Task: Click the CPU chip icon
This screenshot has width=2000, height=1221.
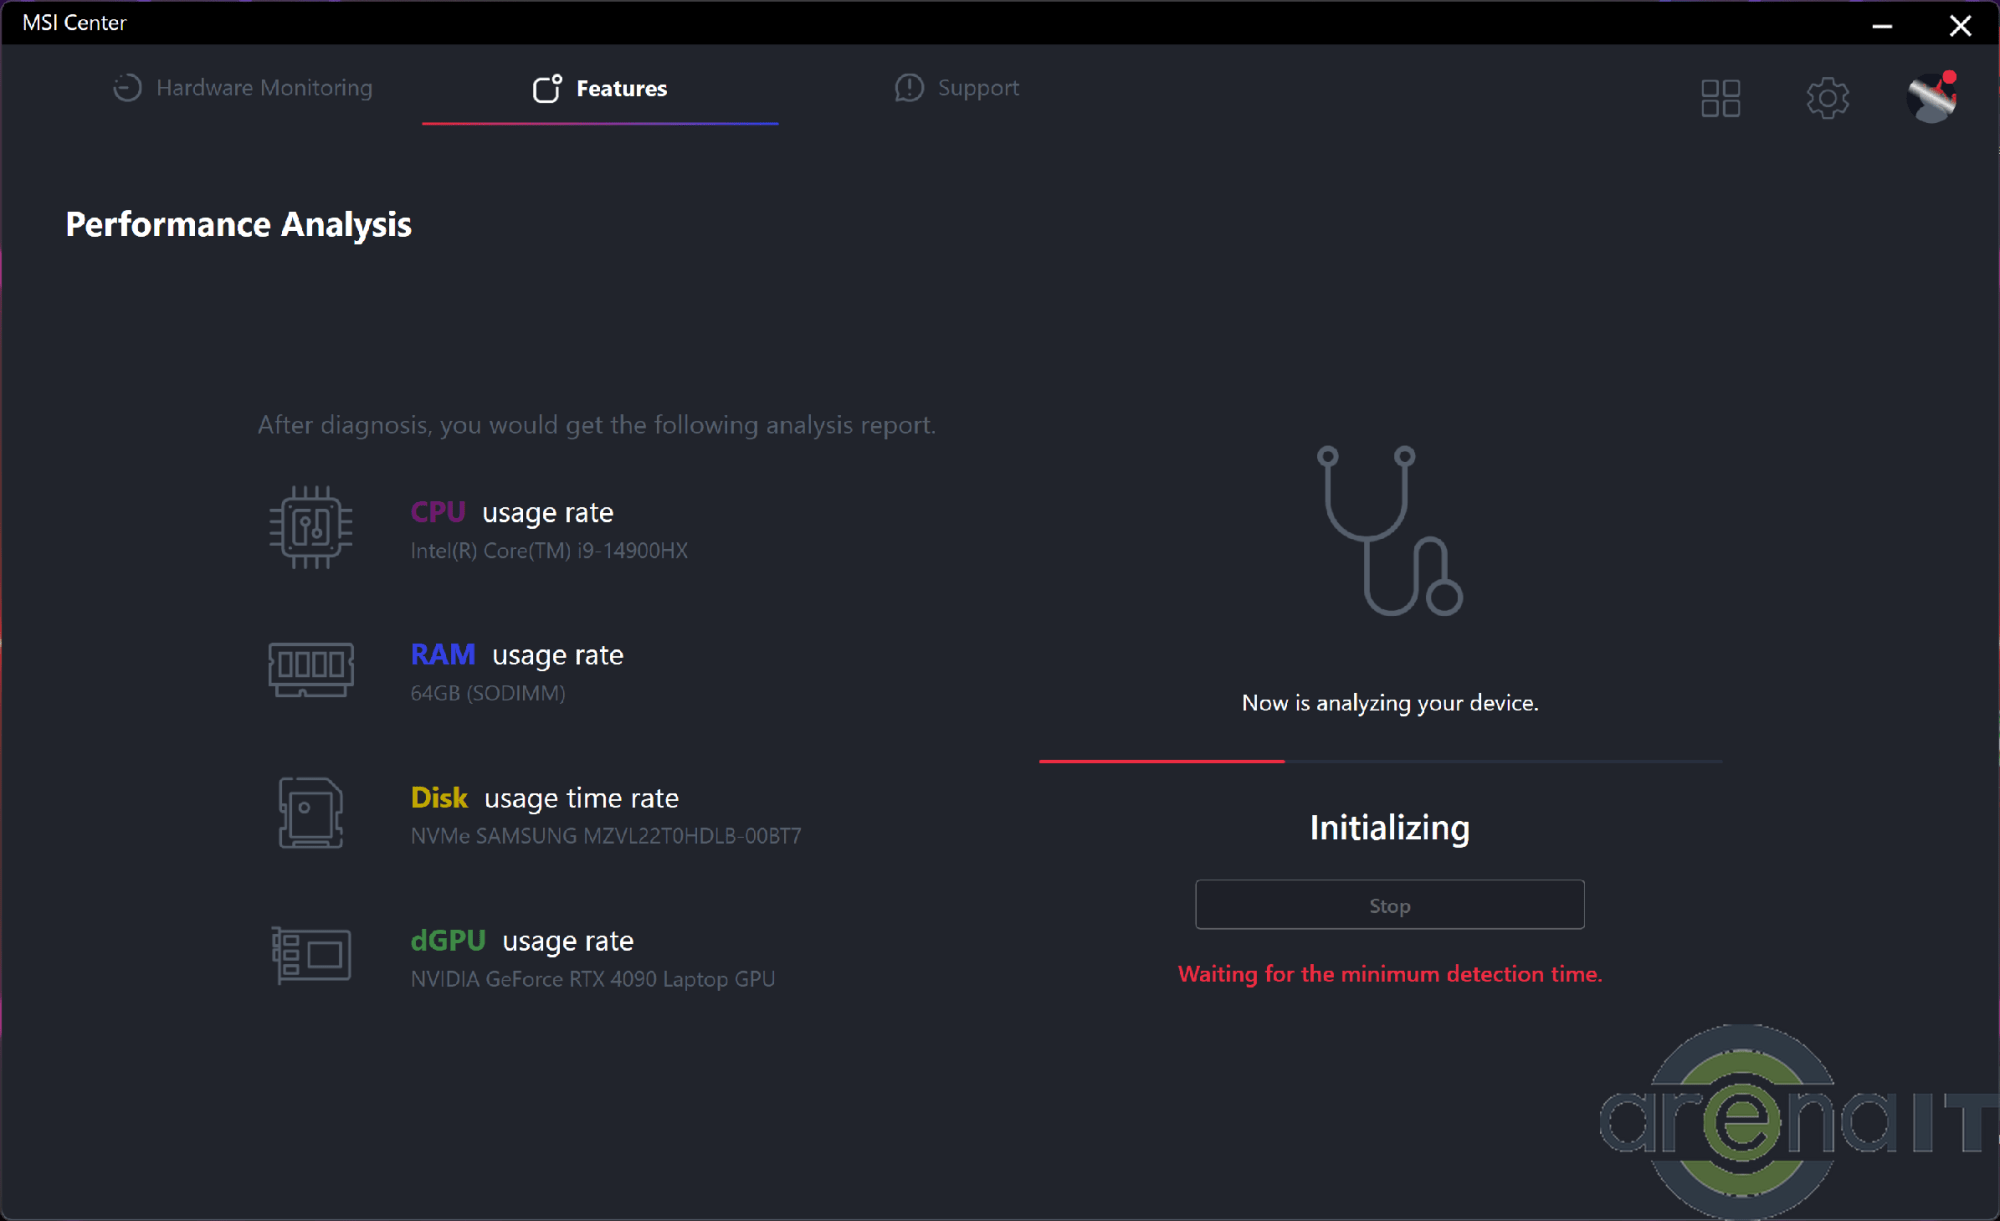Action: coord(311,527)
